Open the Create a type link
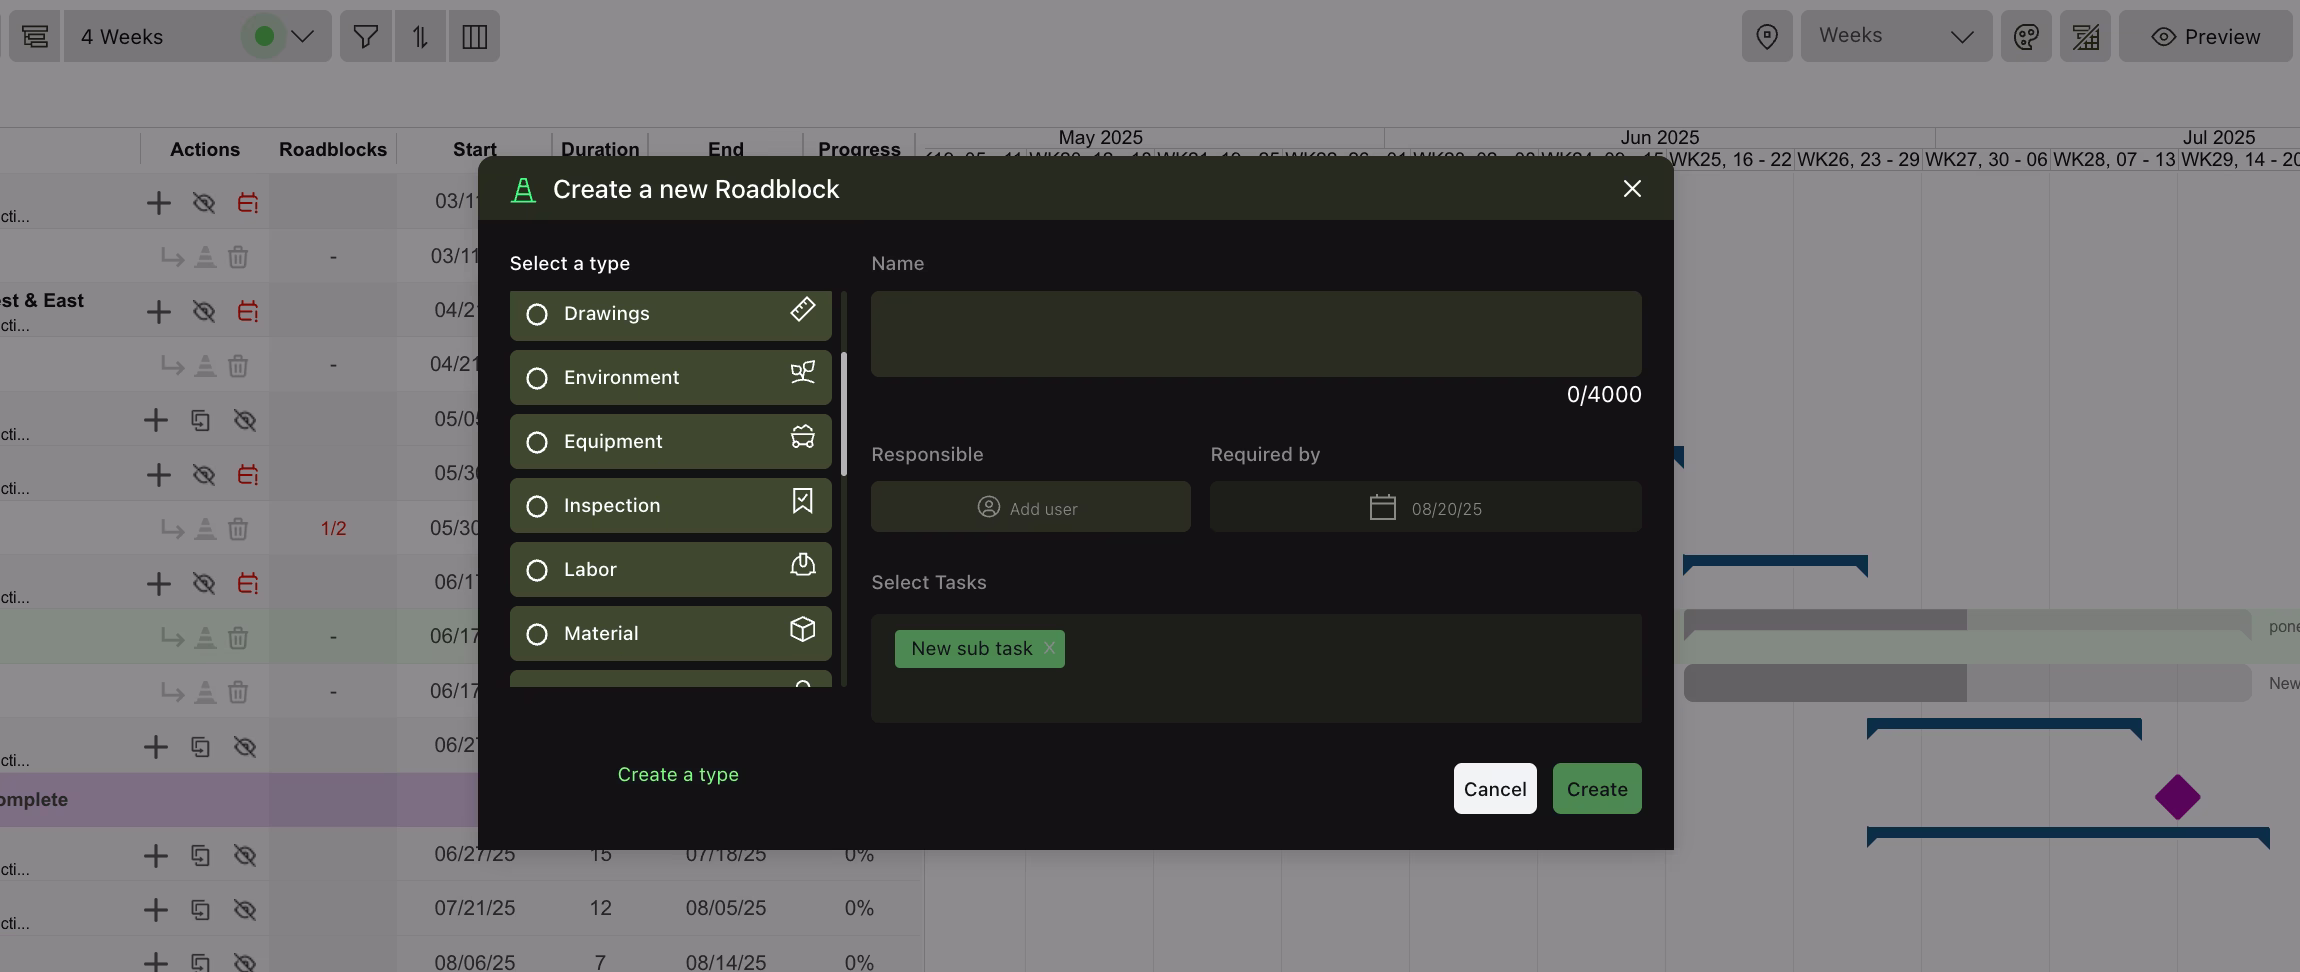Viewport: 2300px width, 972px height. coord(678,775)
